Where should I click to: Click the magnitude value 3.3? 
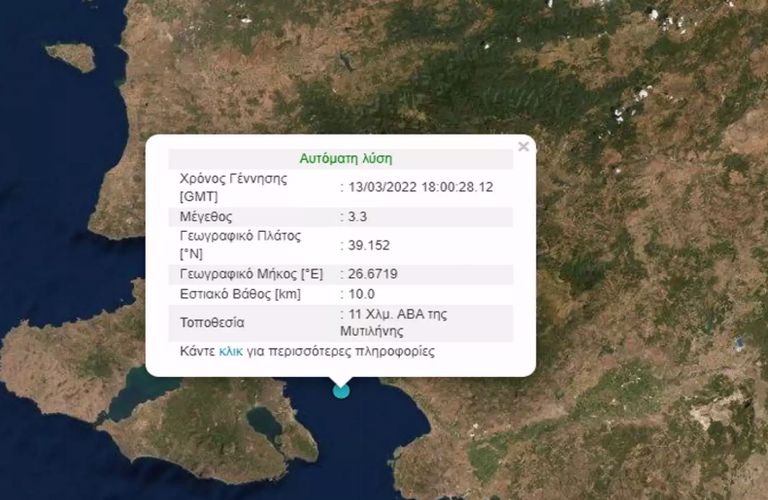point(357,216)
